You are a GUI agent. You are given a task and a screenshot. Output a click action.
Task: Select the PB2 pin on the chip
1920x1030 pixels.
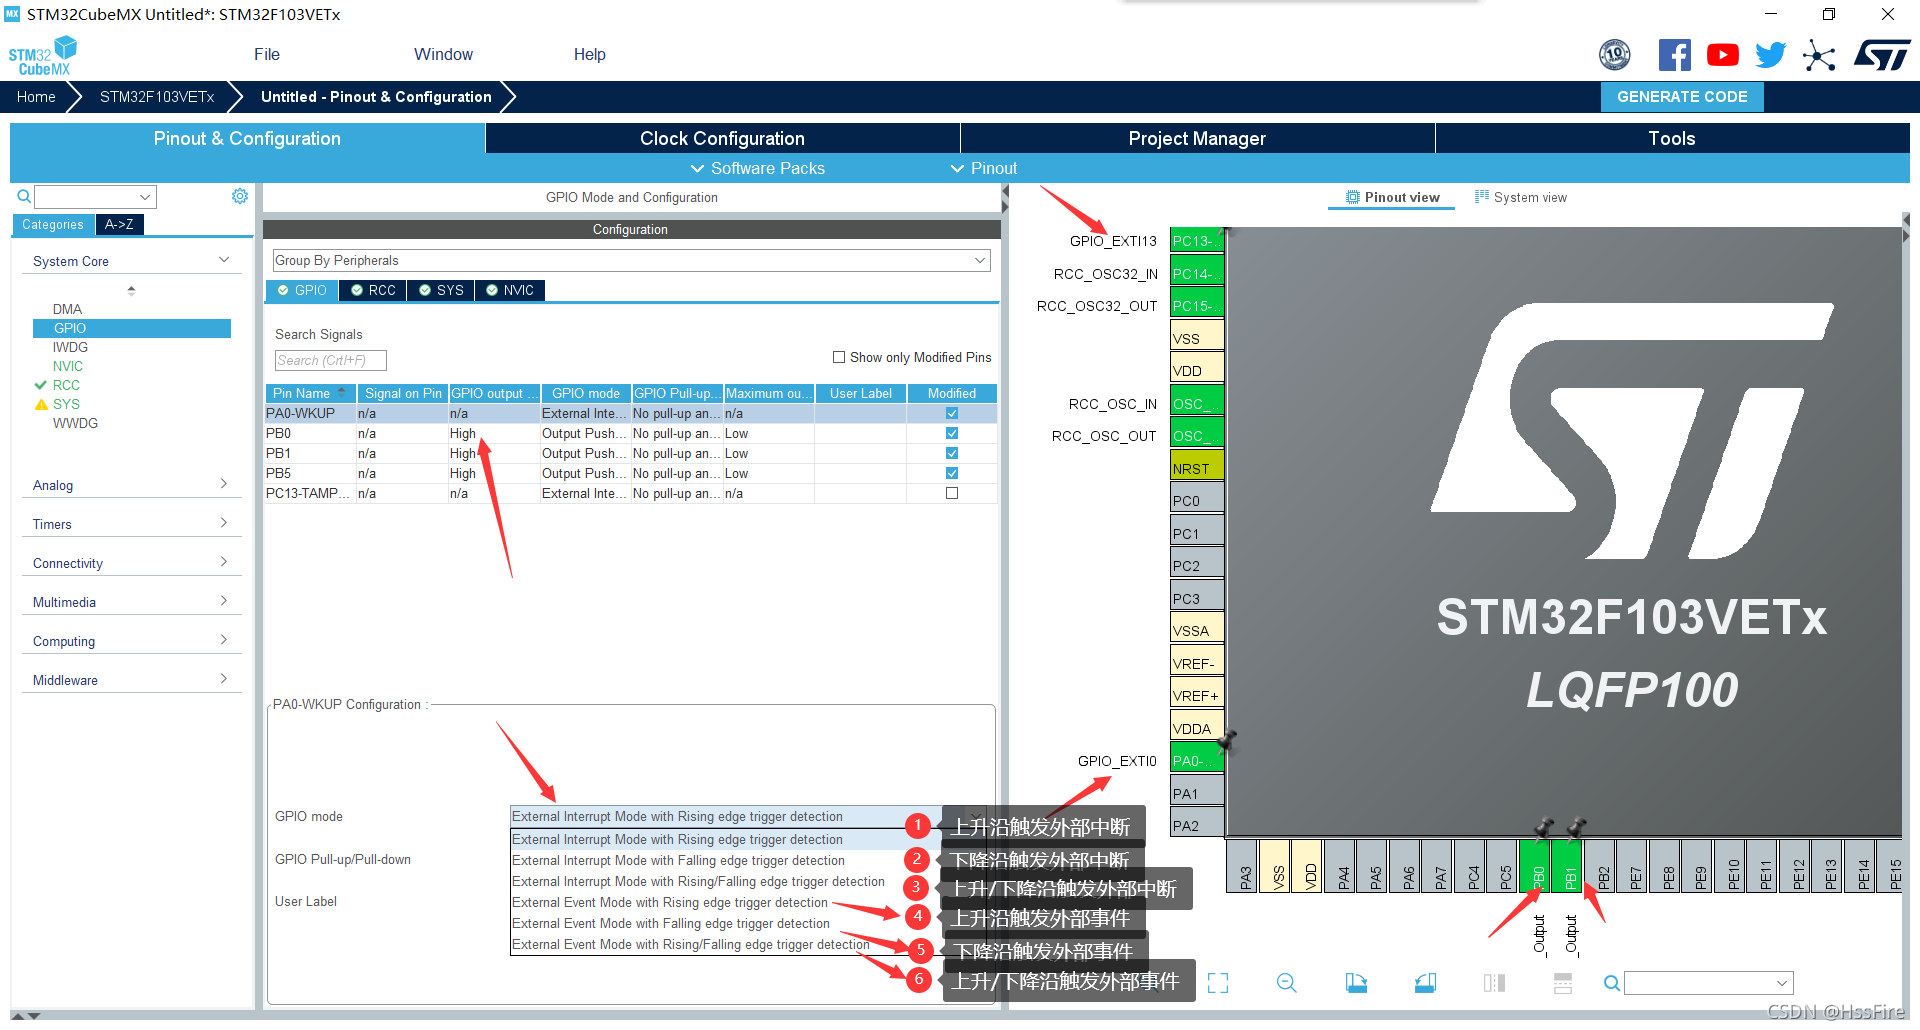(1602, 865)
